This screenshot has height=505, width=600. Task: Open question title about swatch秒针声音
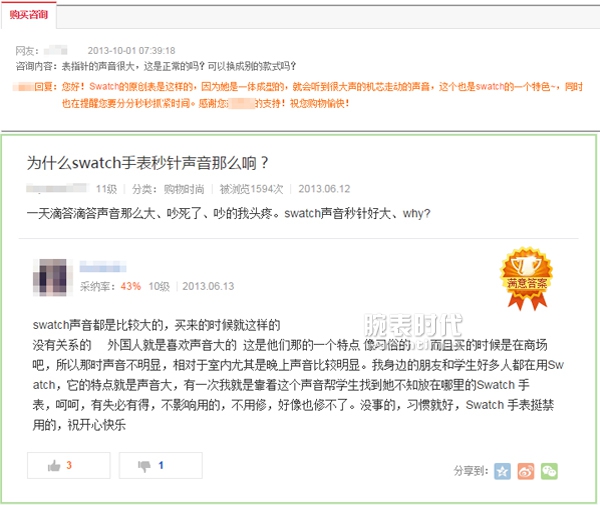pos(148,163)
